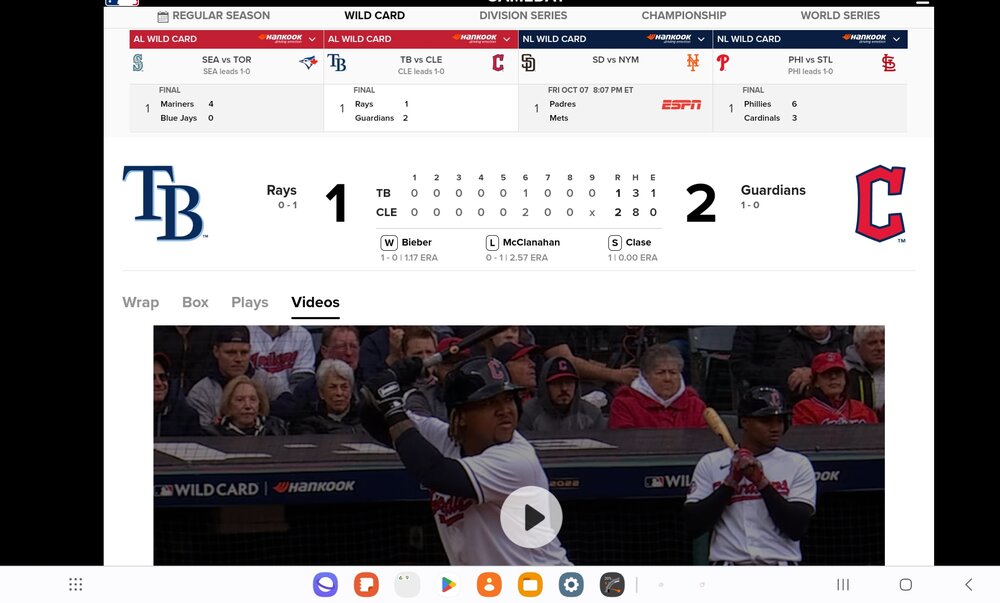
Task: Tap the recent apps navigation button
Action: [x=843, y=585]
